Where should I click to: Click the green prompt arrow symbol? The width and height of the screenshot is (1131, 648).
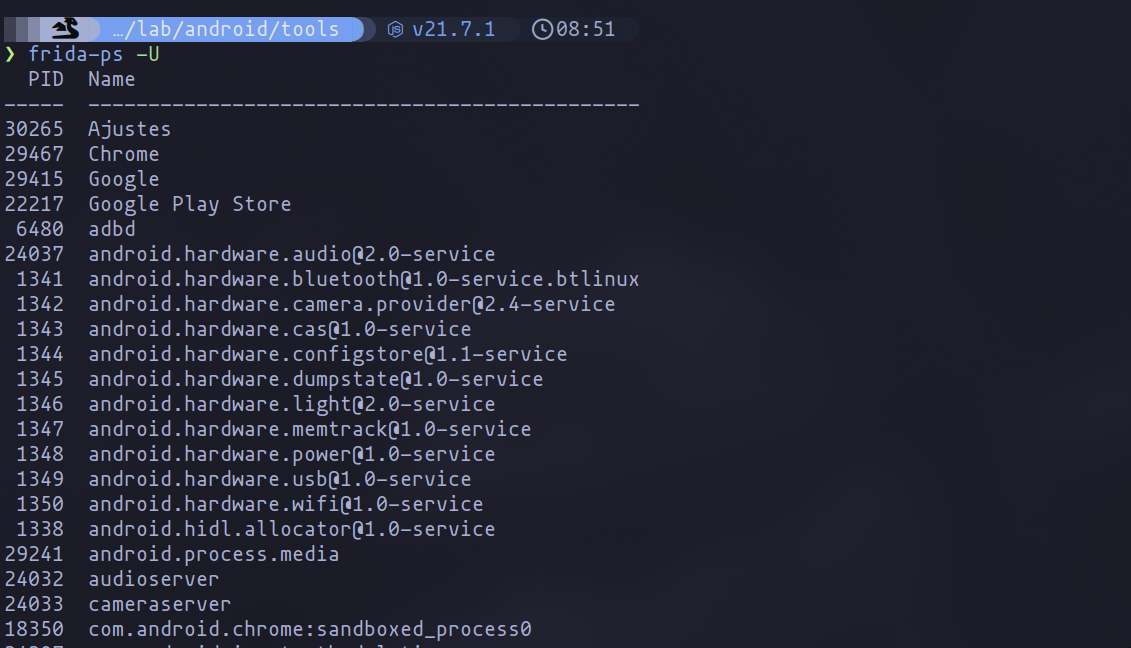pos(10,54)
